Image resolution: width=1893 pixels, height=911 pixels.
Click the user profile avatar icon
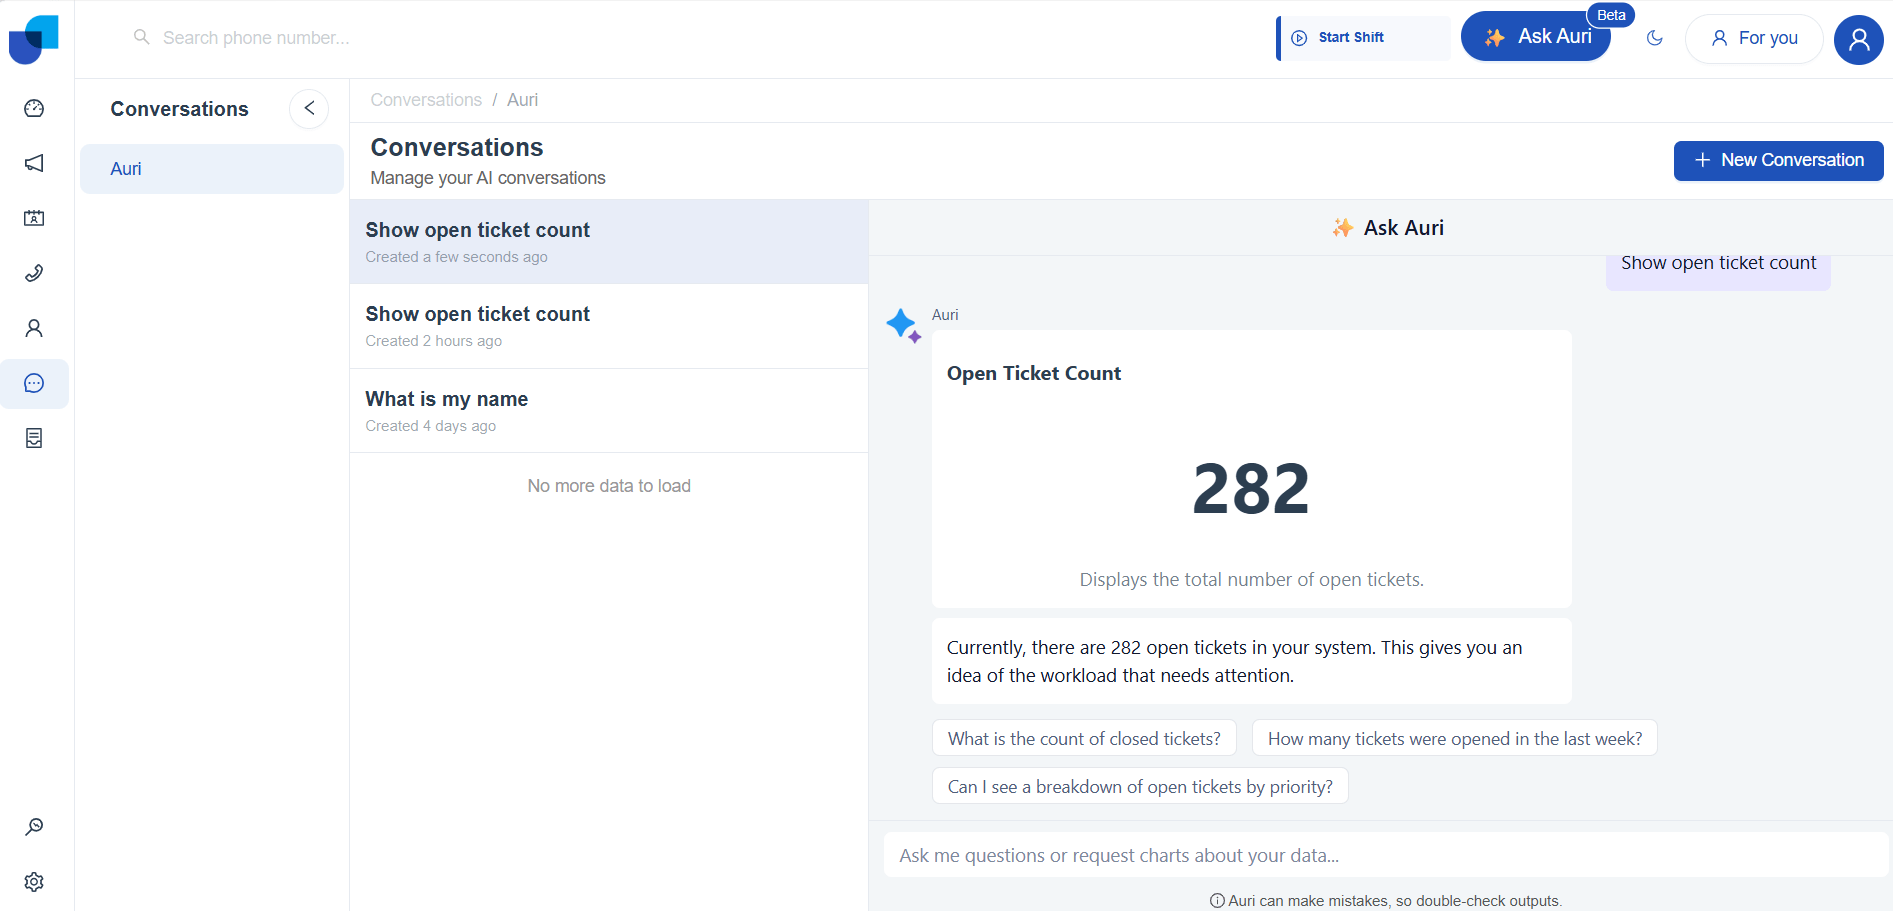click(1858, 39)
